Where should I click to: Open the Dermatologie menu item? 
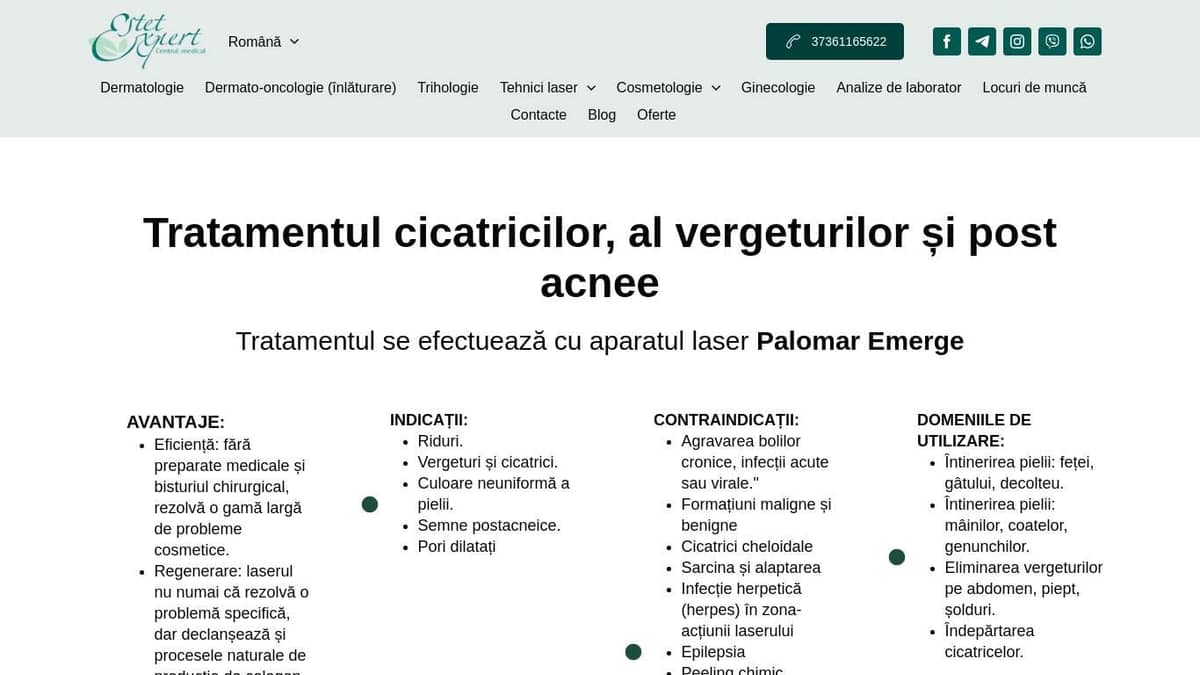141,88
